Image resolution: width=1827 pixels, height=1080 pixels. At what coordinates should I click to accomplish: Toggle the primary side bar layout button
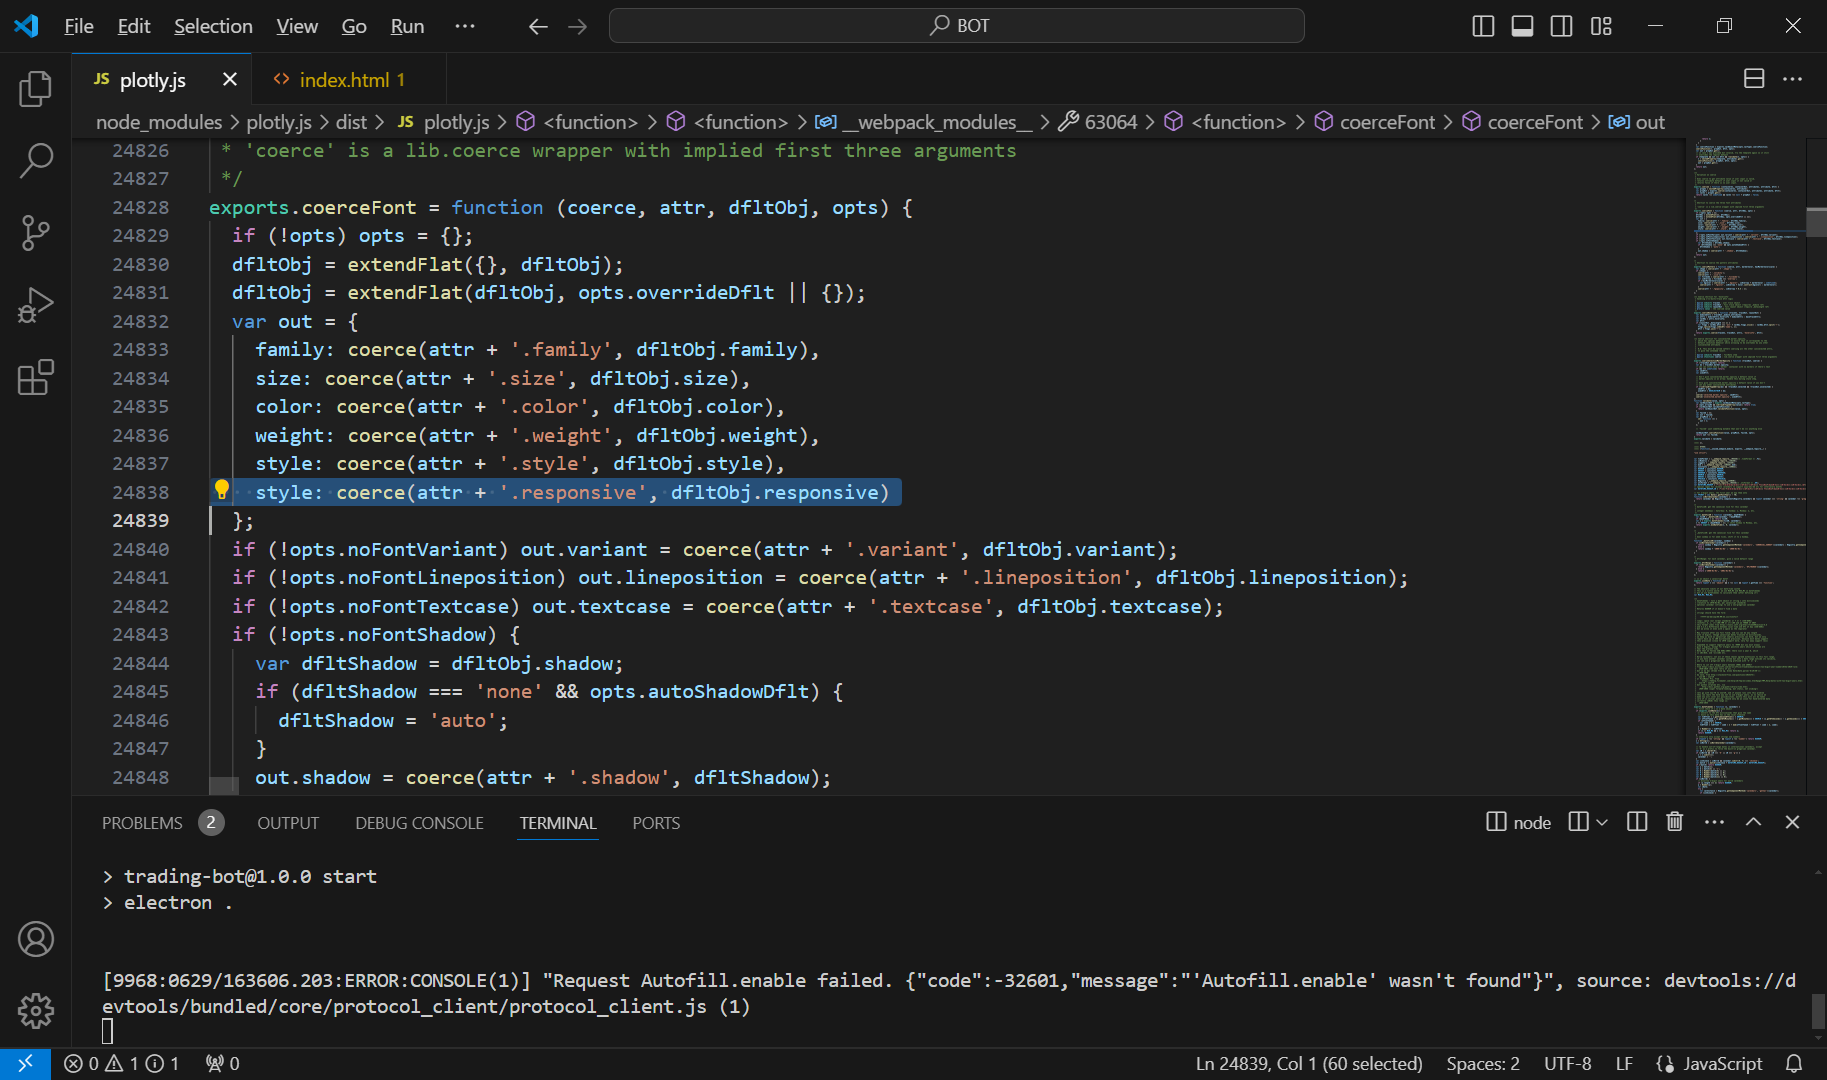click(1483, 26)
